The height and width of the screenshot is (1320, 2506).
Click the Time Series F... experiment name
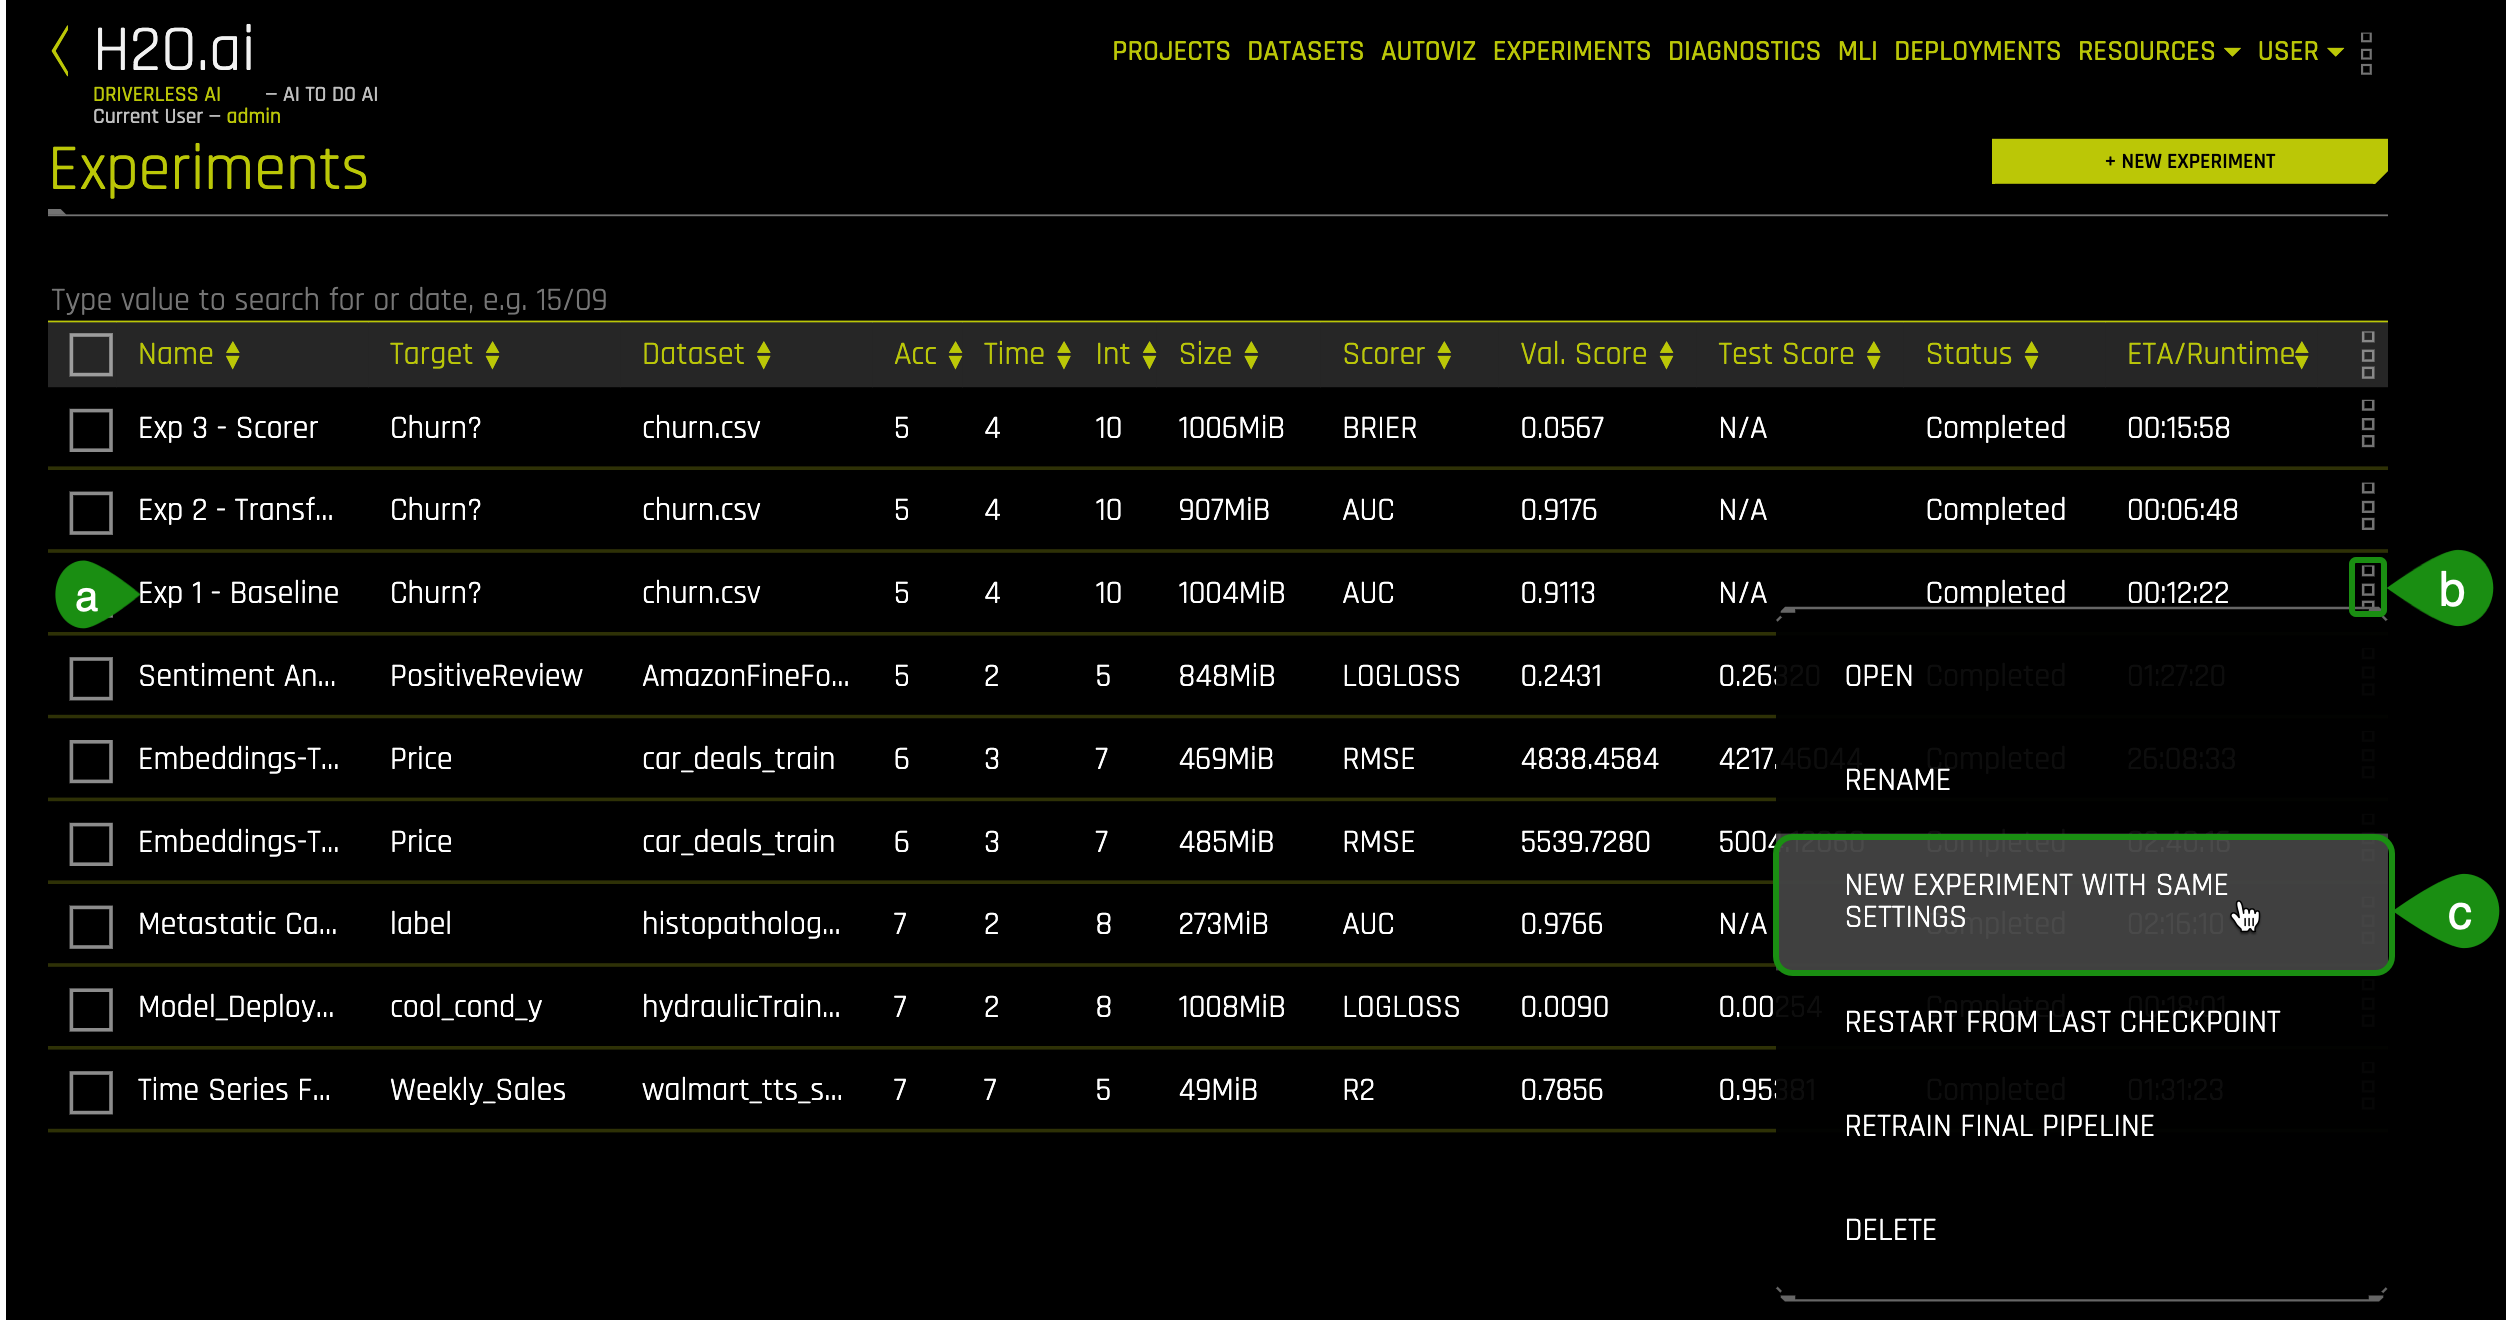point(234,1089)
